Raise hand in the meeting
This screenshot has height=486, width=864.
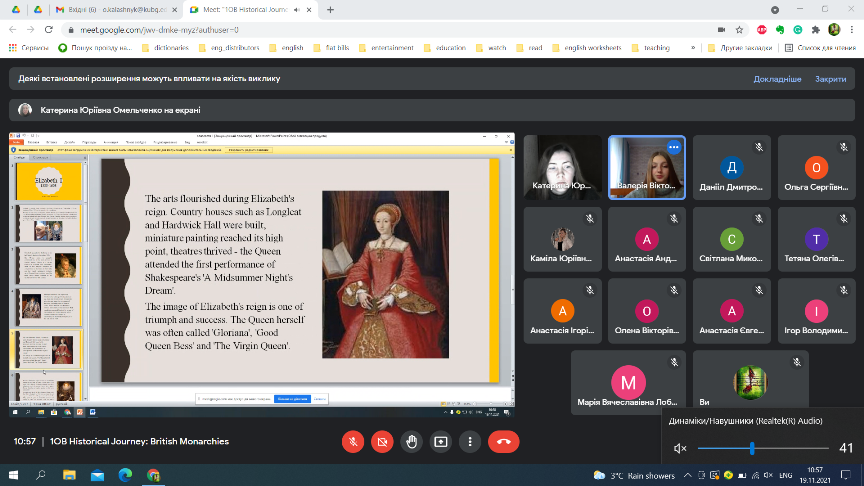(410, 441)
